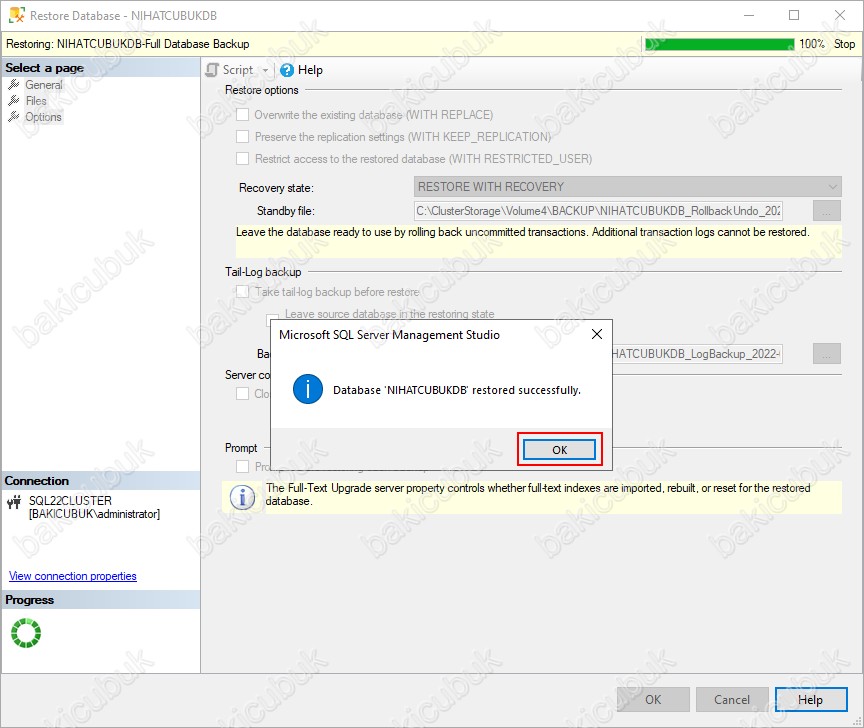Click 'Database NIHATCUBUKDB restored successfully' message
Viewport: 864px width, 728px height.
457,390
